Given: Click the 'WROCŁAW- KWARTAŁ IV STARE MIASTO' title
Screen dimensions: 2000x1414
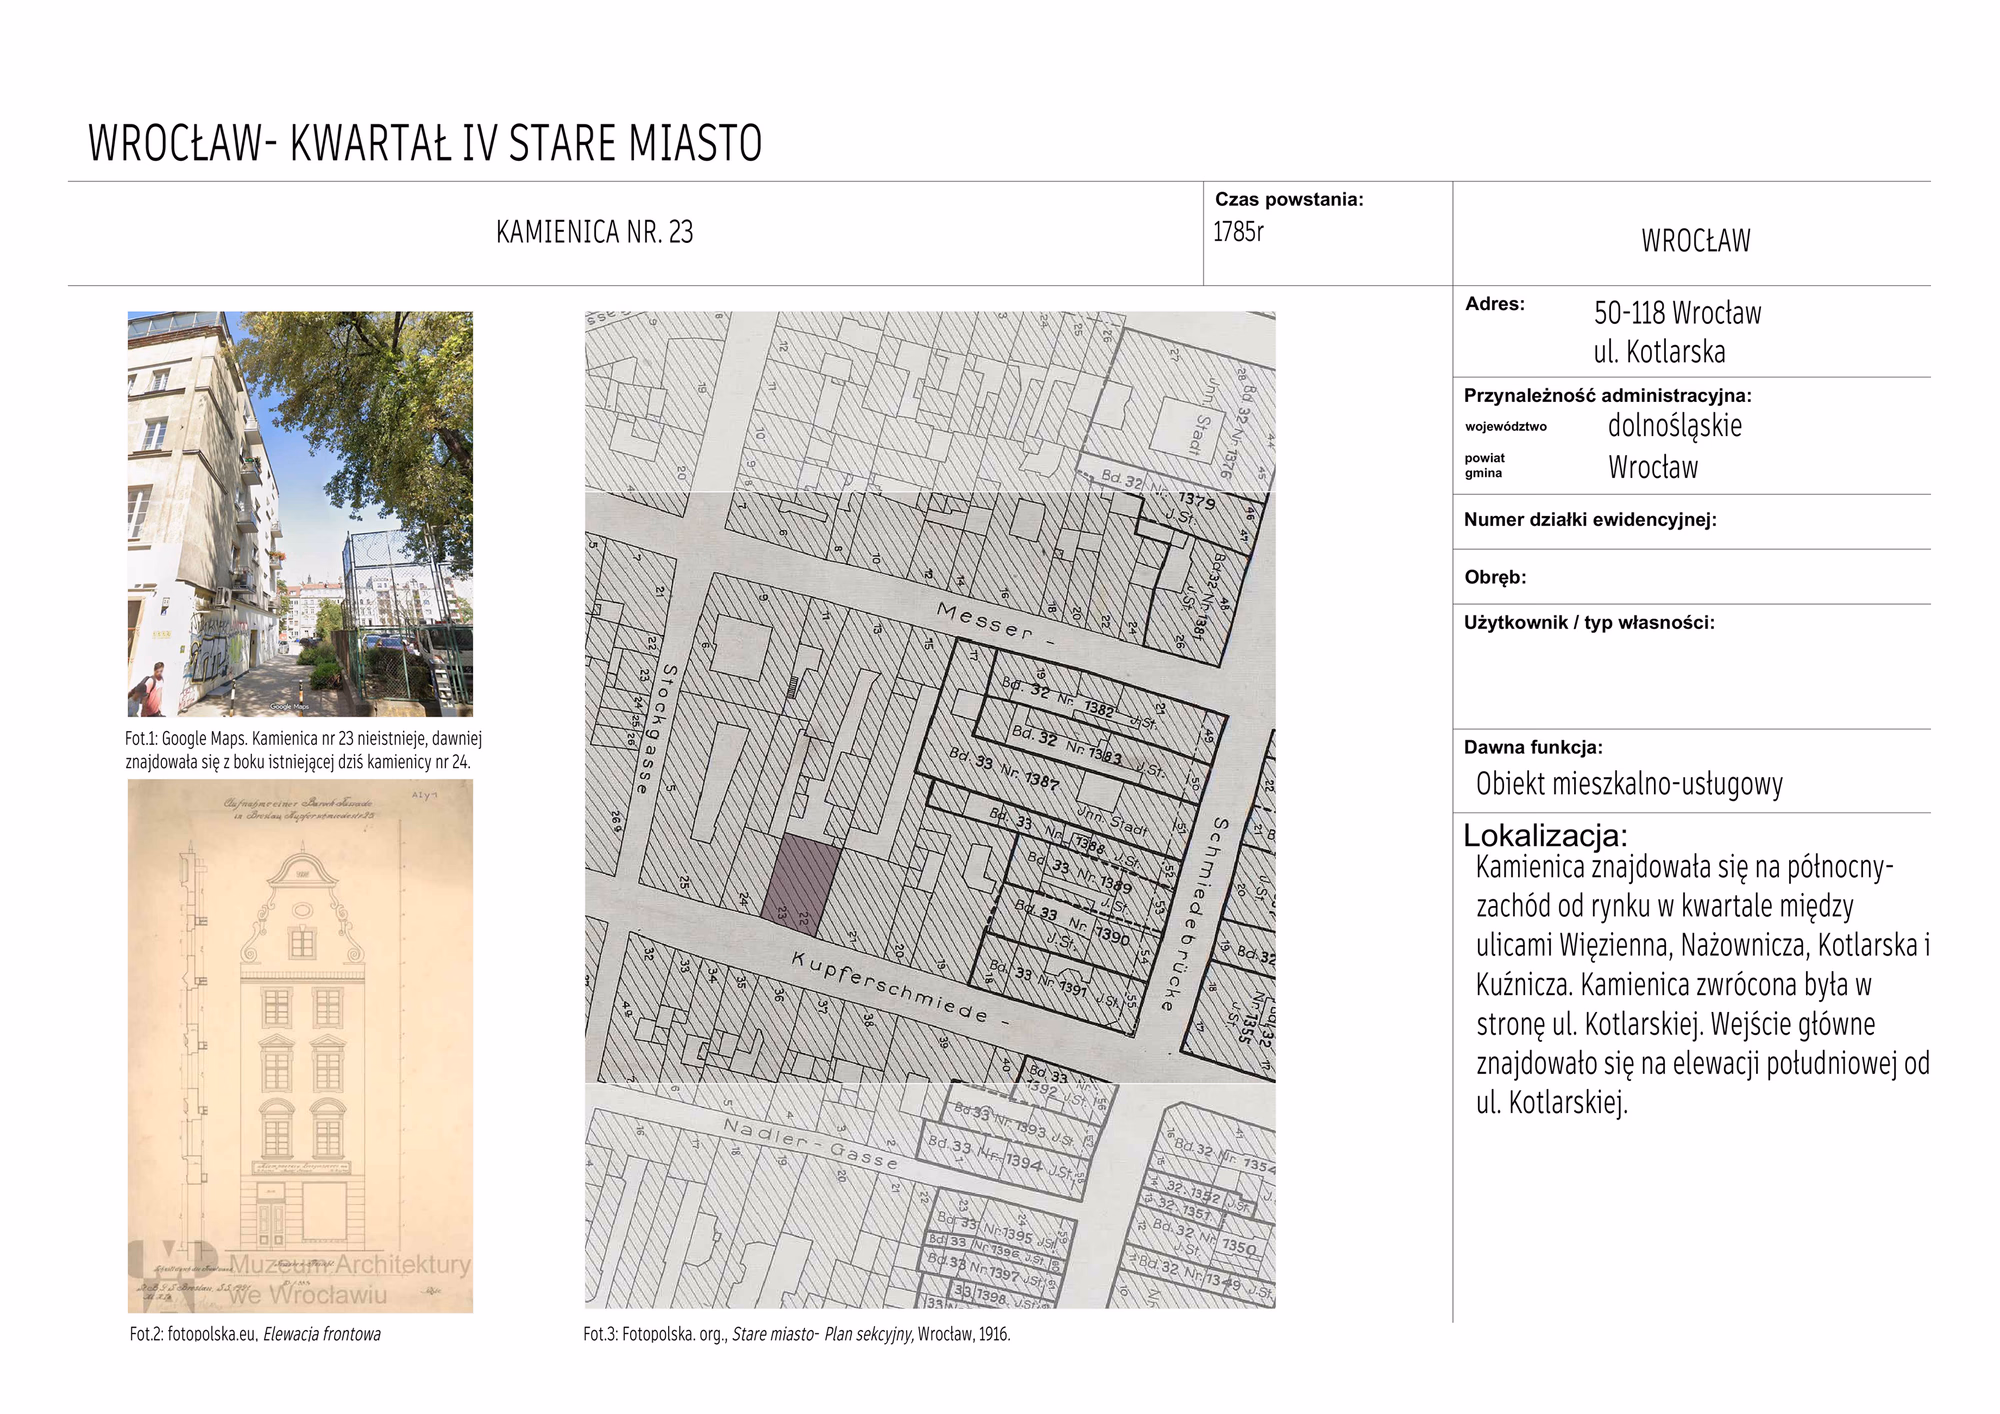Looking at the screenshot, I should (x=425, y=143).
